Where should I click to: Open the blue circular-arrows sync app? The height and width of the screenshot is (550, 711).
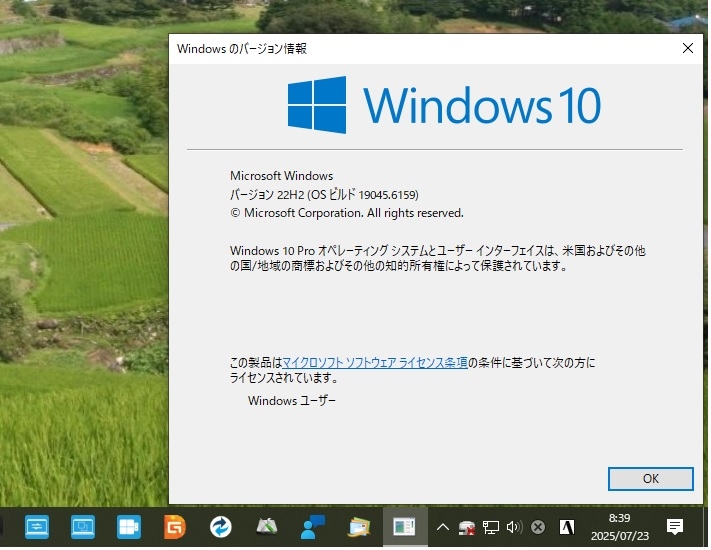click(221, 527)
